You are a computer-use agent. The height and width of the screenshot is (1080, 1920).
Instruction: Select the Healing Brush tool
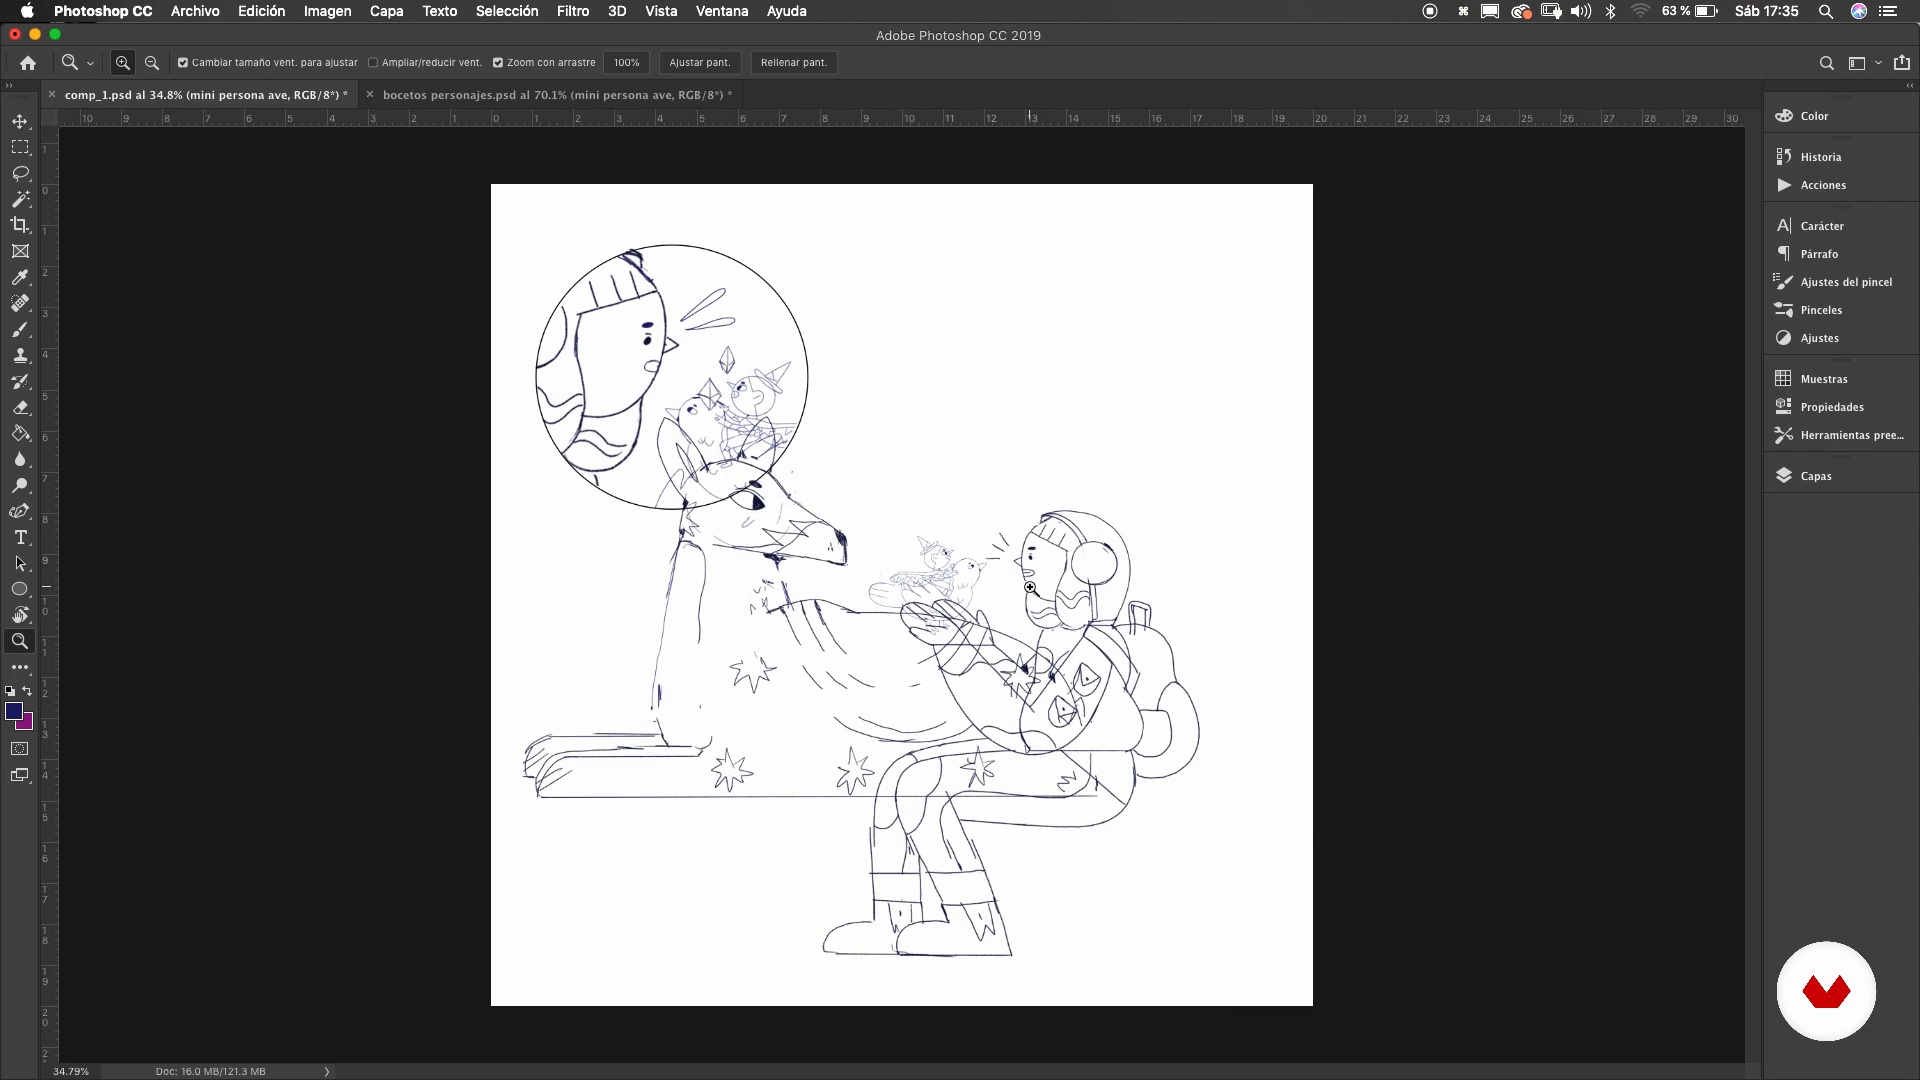click(20, 303)
